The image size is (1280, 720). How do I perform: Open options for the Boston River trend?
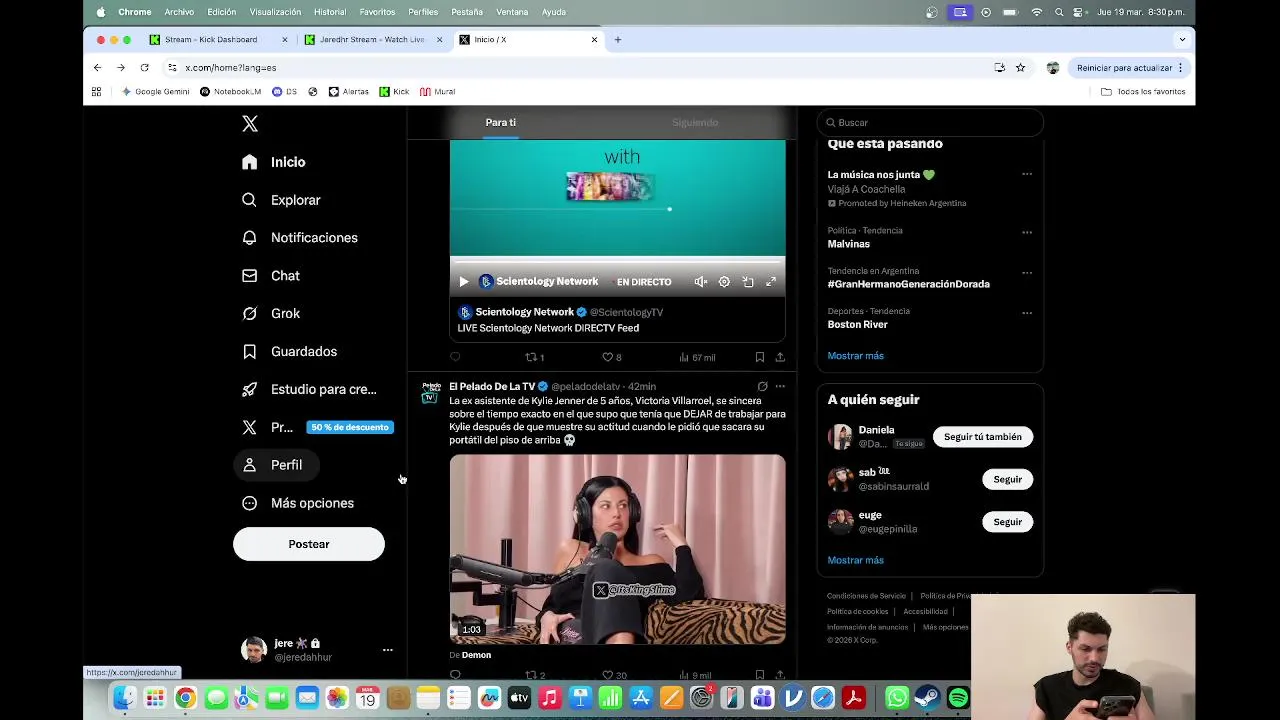coord(1026,312)
